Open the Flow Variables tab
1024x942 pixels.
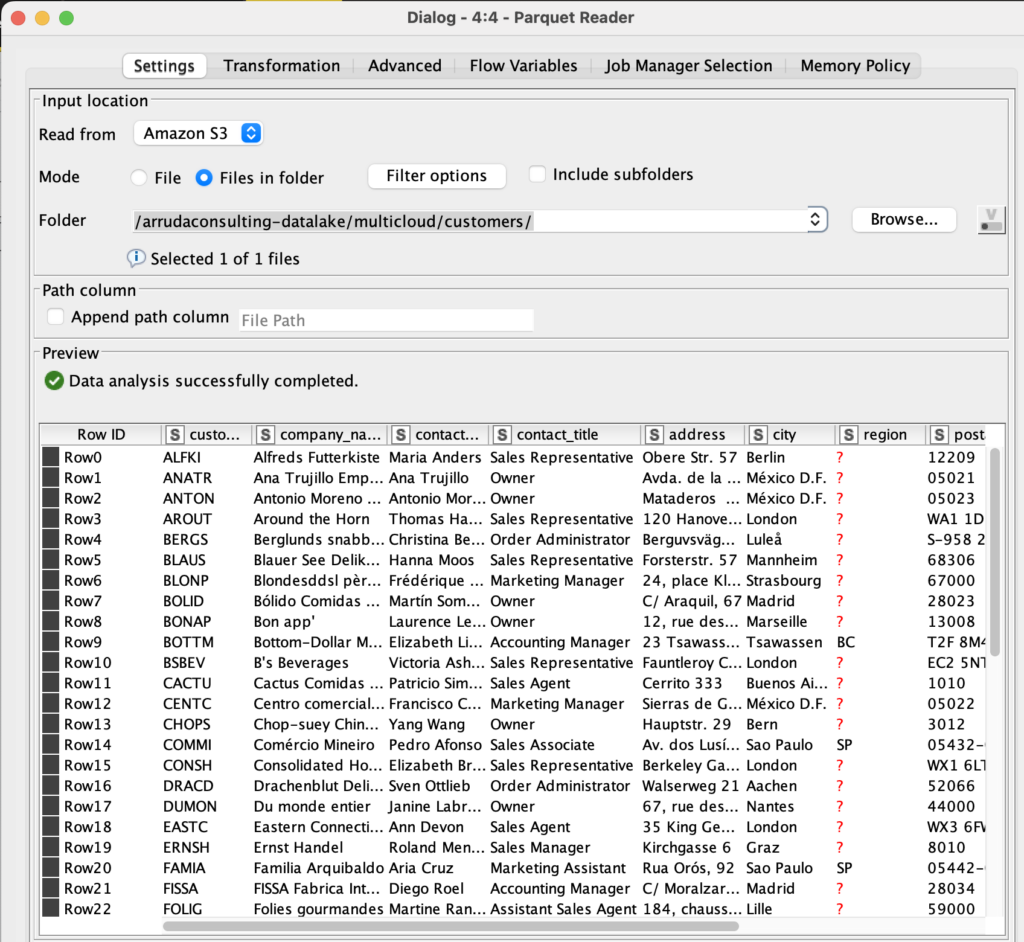[x=523, y=65]
